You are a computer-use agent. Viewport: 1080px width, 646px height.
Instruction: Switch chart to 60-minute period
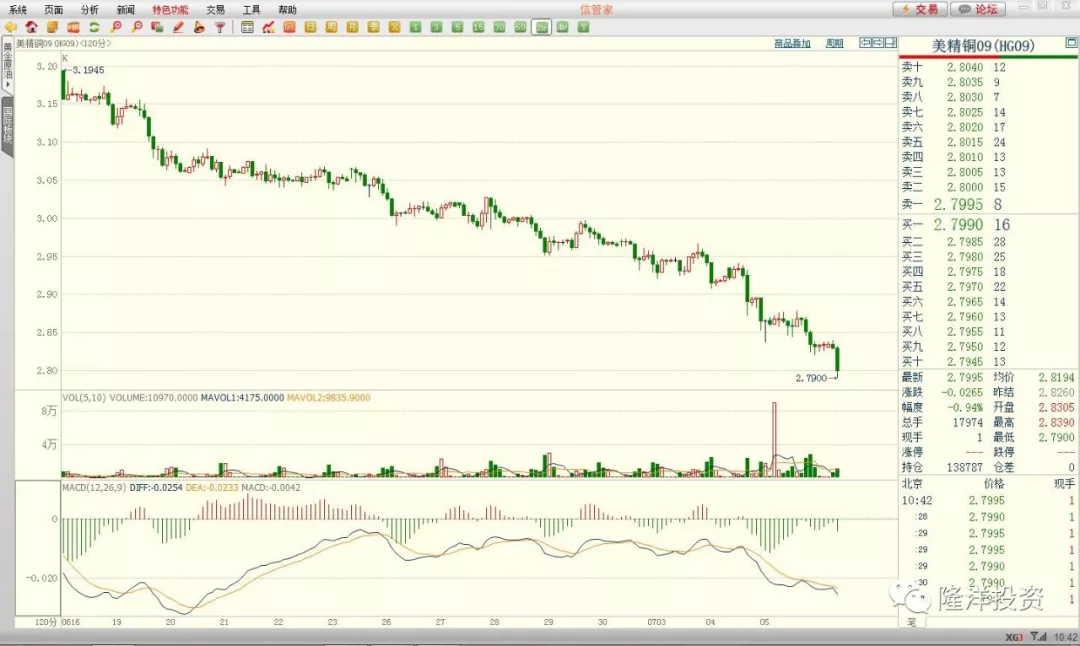(521, 27)
